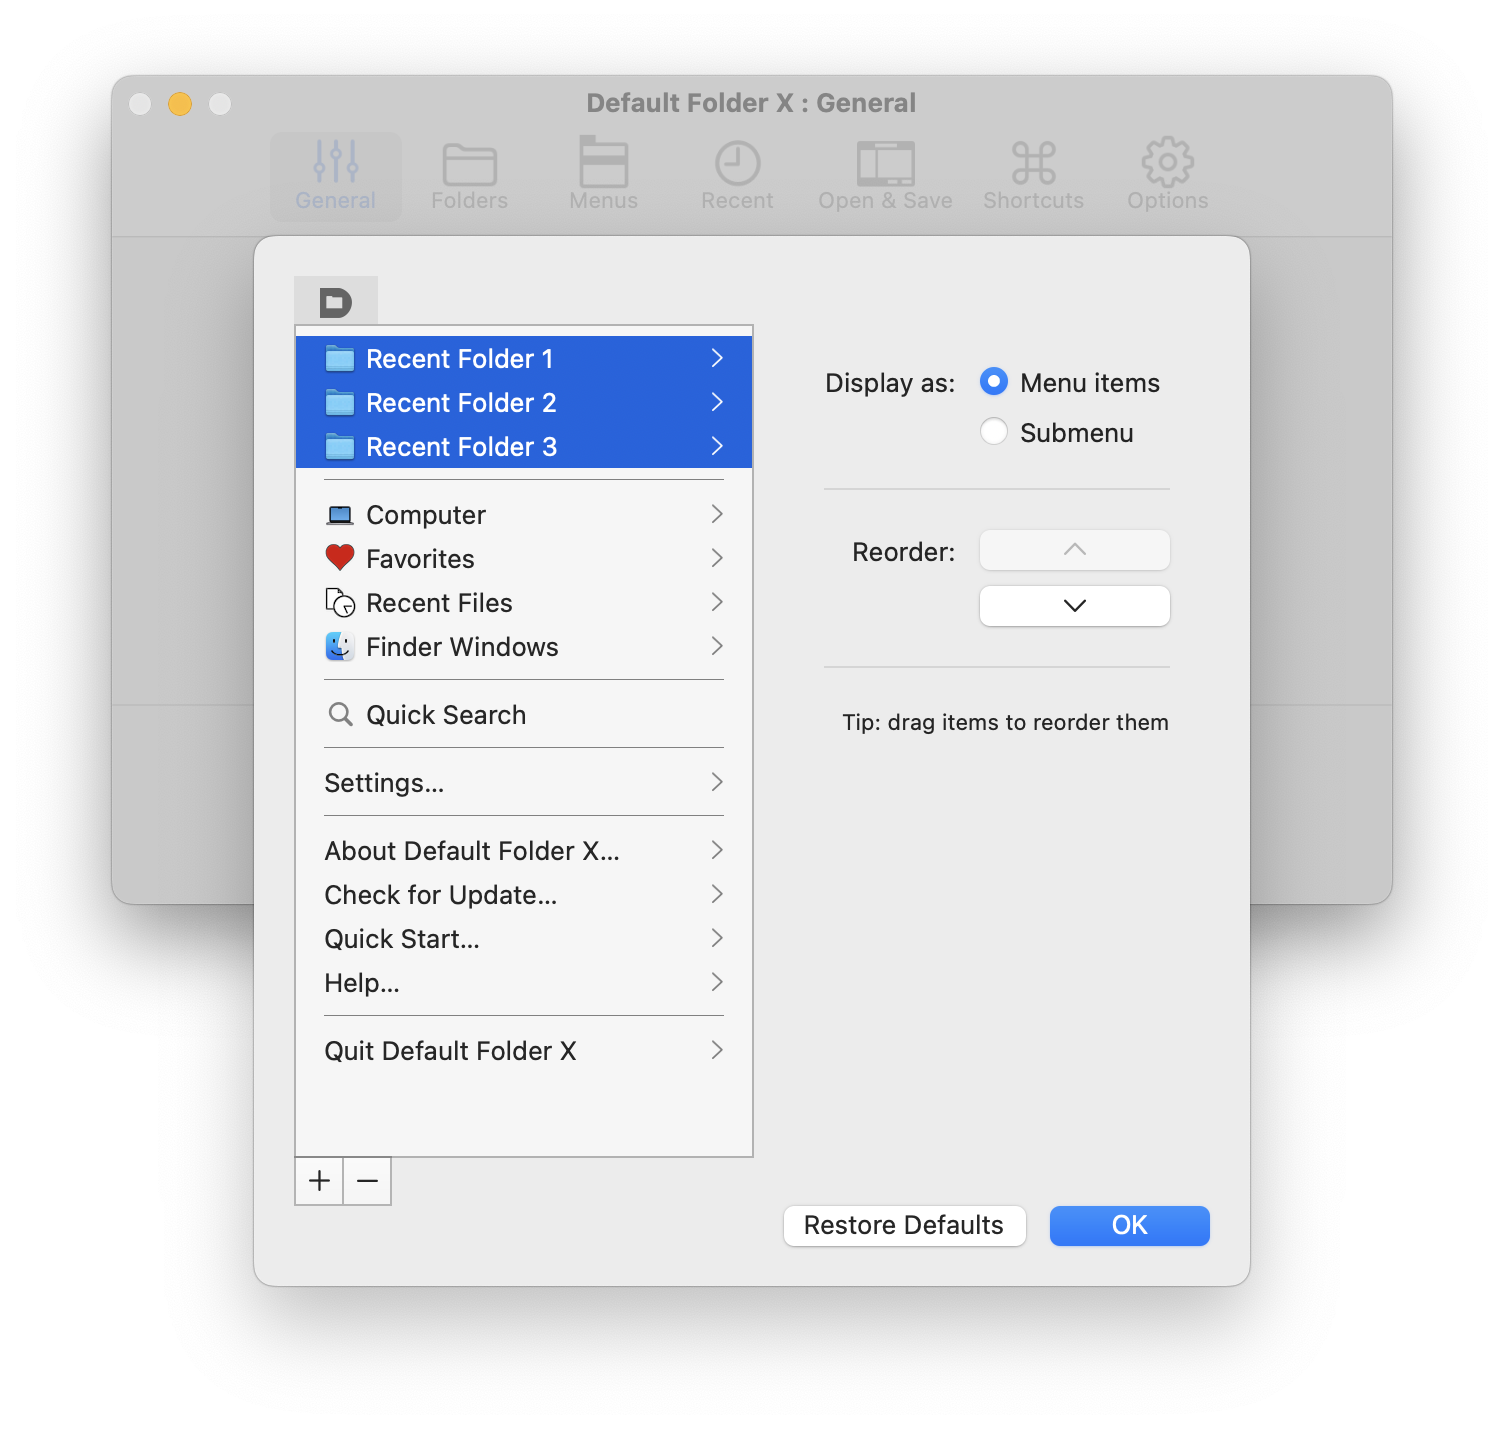Screen dimensions: 1504x1434
Task: Switch to the Folders tab
Action: point(469,176)
